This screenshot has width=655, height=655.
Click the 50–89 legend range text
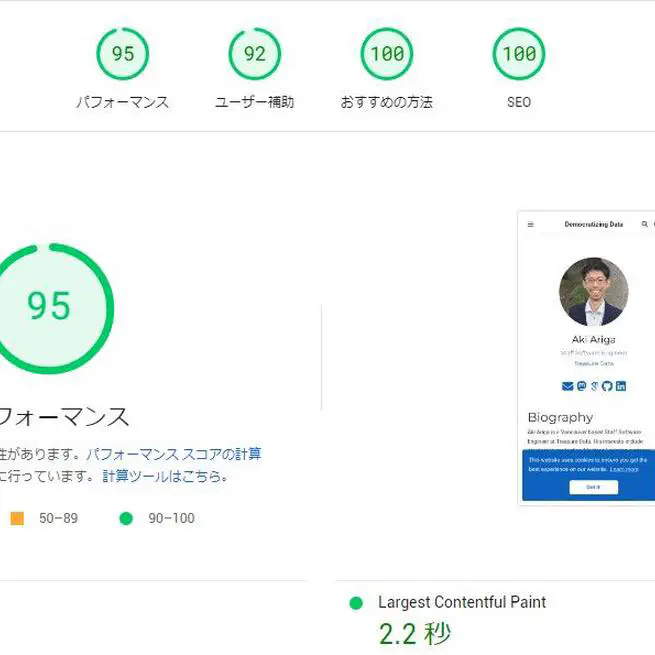[x=58, y=518]
